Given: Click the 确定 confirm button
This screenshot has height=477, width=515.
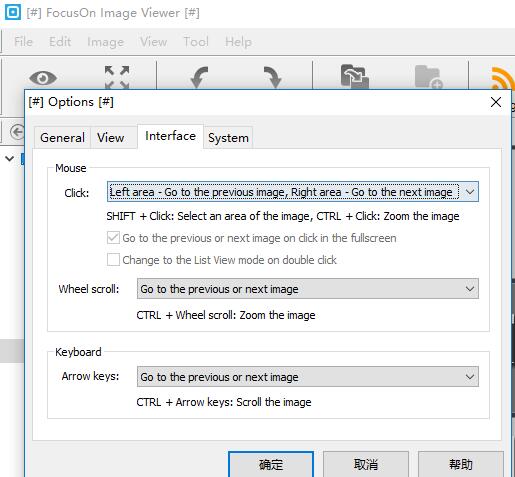Looking at the screenshot, I should [271, 464].
